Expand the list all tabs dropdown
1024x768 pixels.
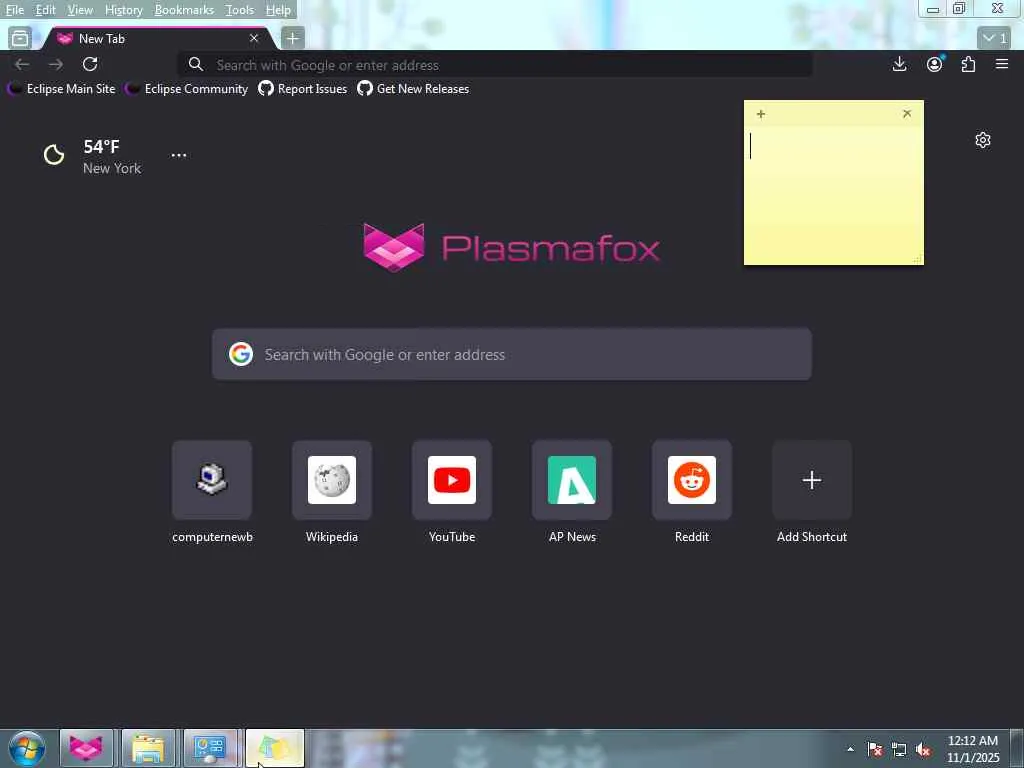coord(995,38)
